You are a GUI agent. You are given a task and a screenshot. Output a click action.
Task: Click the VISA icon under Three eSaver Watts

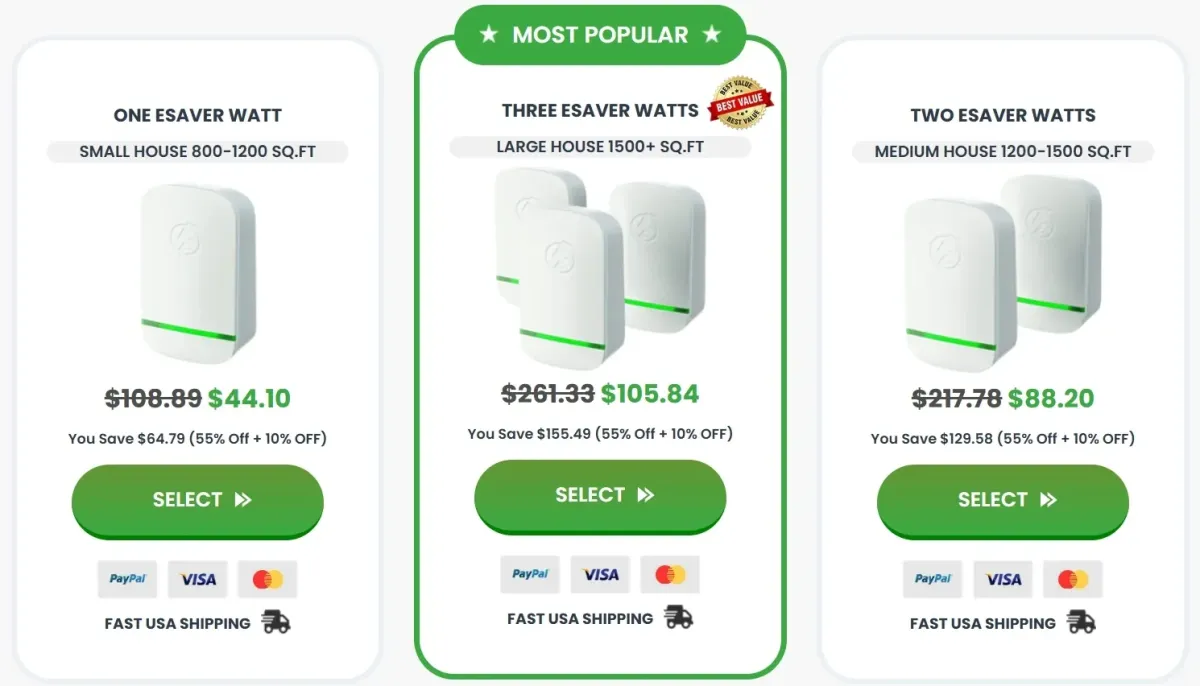[599, 574]
